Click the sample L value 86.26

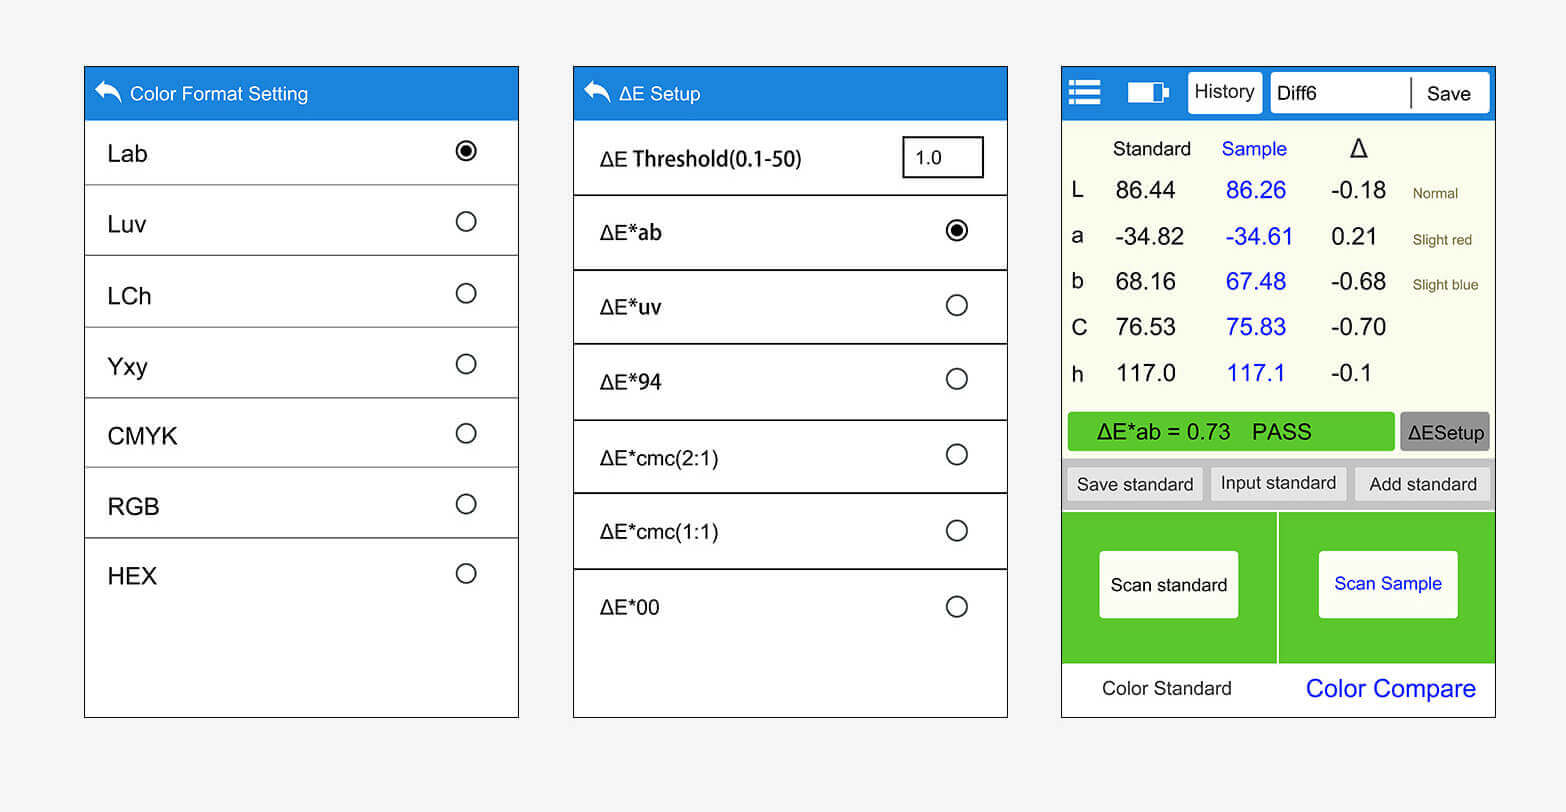1256,190
